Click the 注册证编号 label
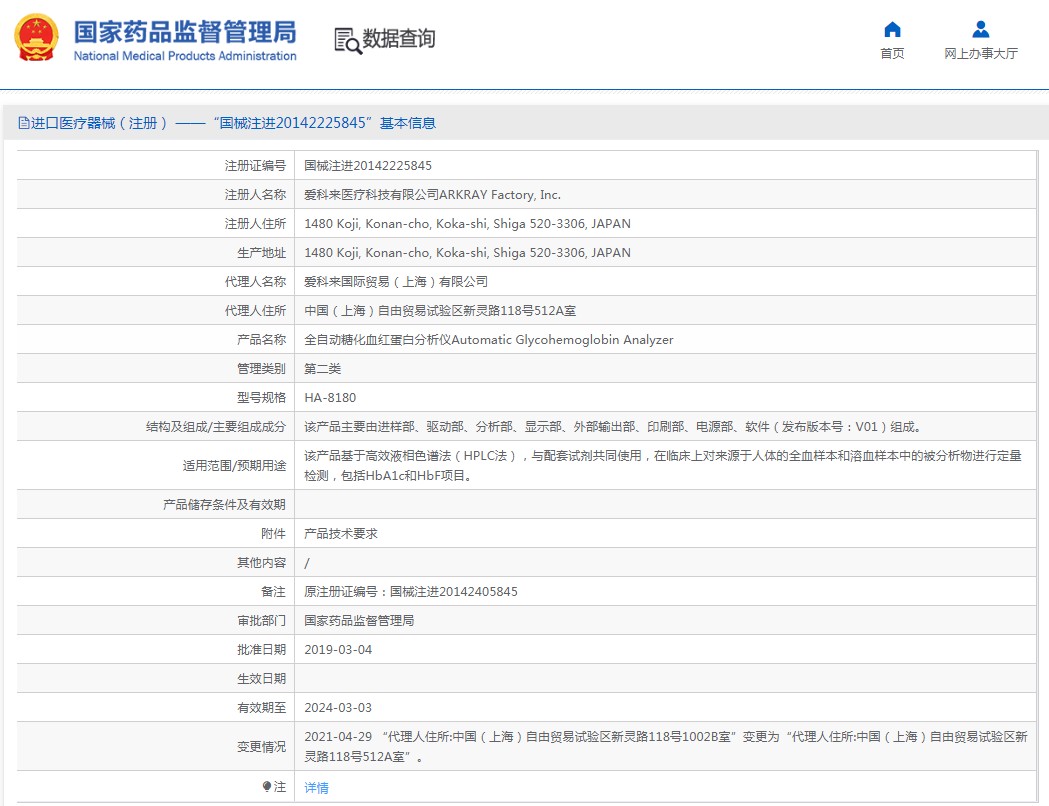The image size is (1049, 806). point(255,165)
